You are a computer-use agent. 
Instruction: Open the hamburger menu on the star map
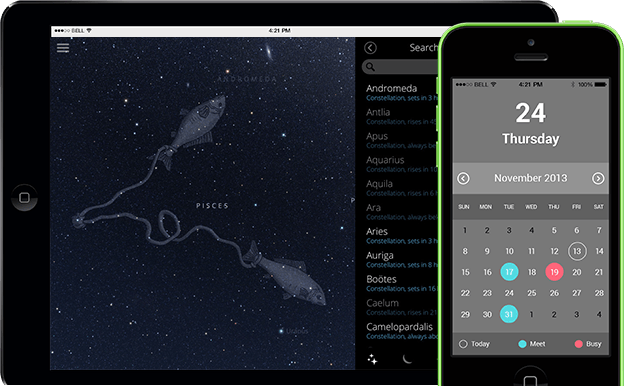pyautogui.click(x=63, y=48)
